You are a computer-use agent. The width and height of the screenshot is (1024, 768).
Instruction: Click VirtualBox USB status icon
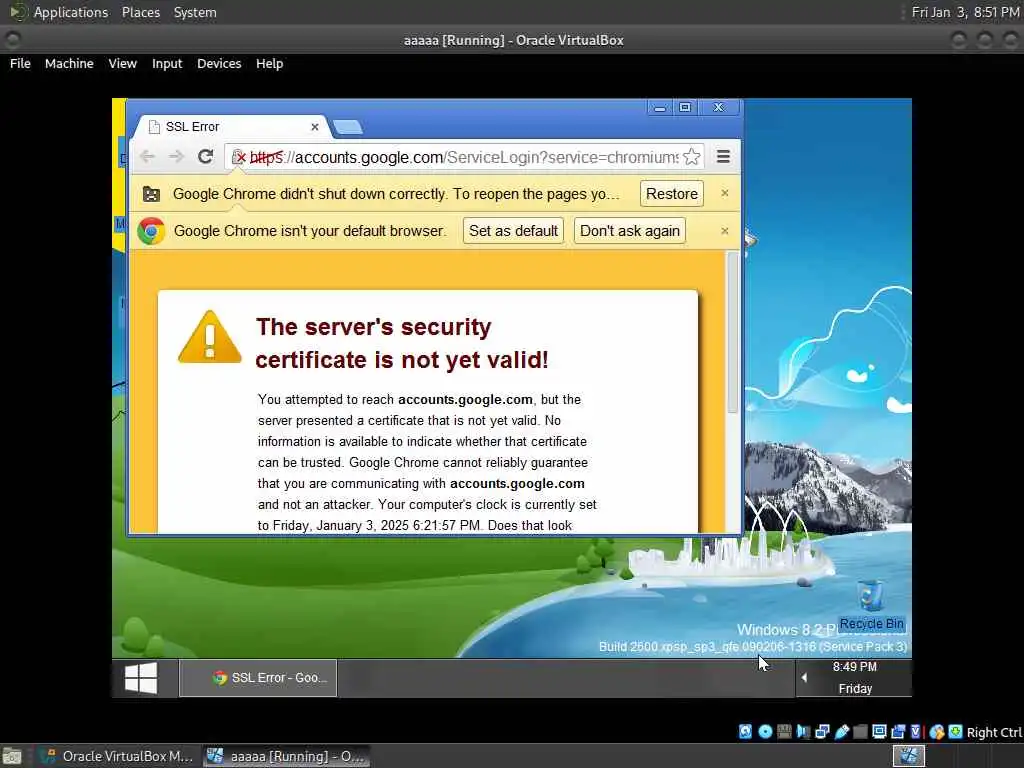click(x=842, y=732)
